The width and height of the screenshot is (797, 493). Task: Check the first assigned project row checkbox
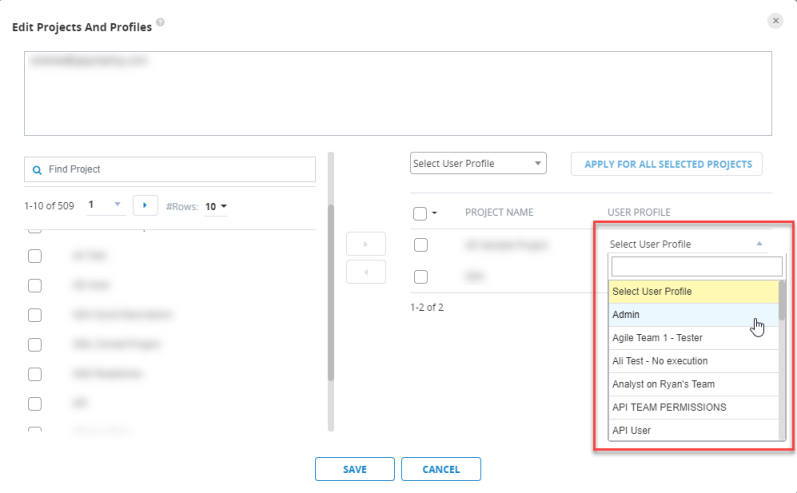(x=421, y=245)
